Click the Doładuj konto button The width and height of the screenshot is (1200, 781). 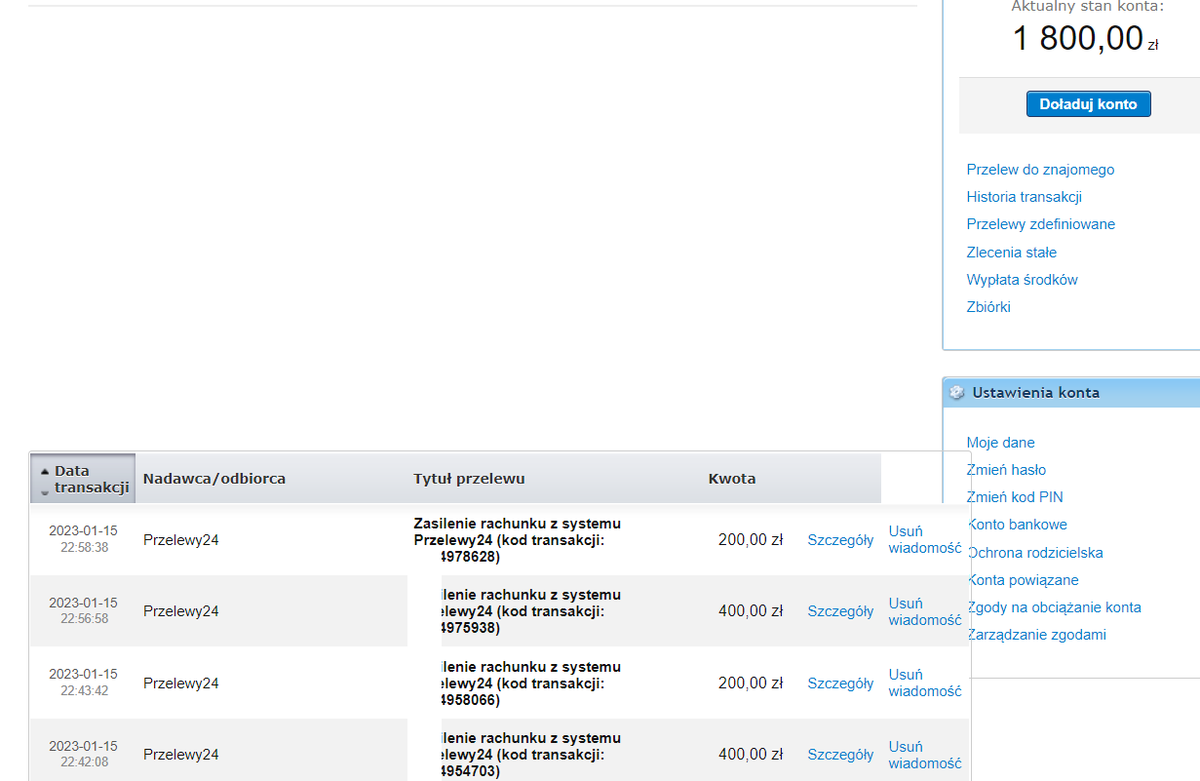1088,104
